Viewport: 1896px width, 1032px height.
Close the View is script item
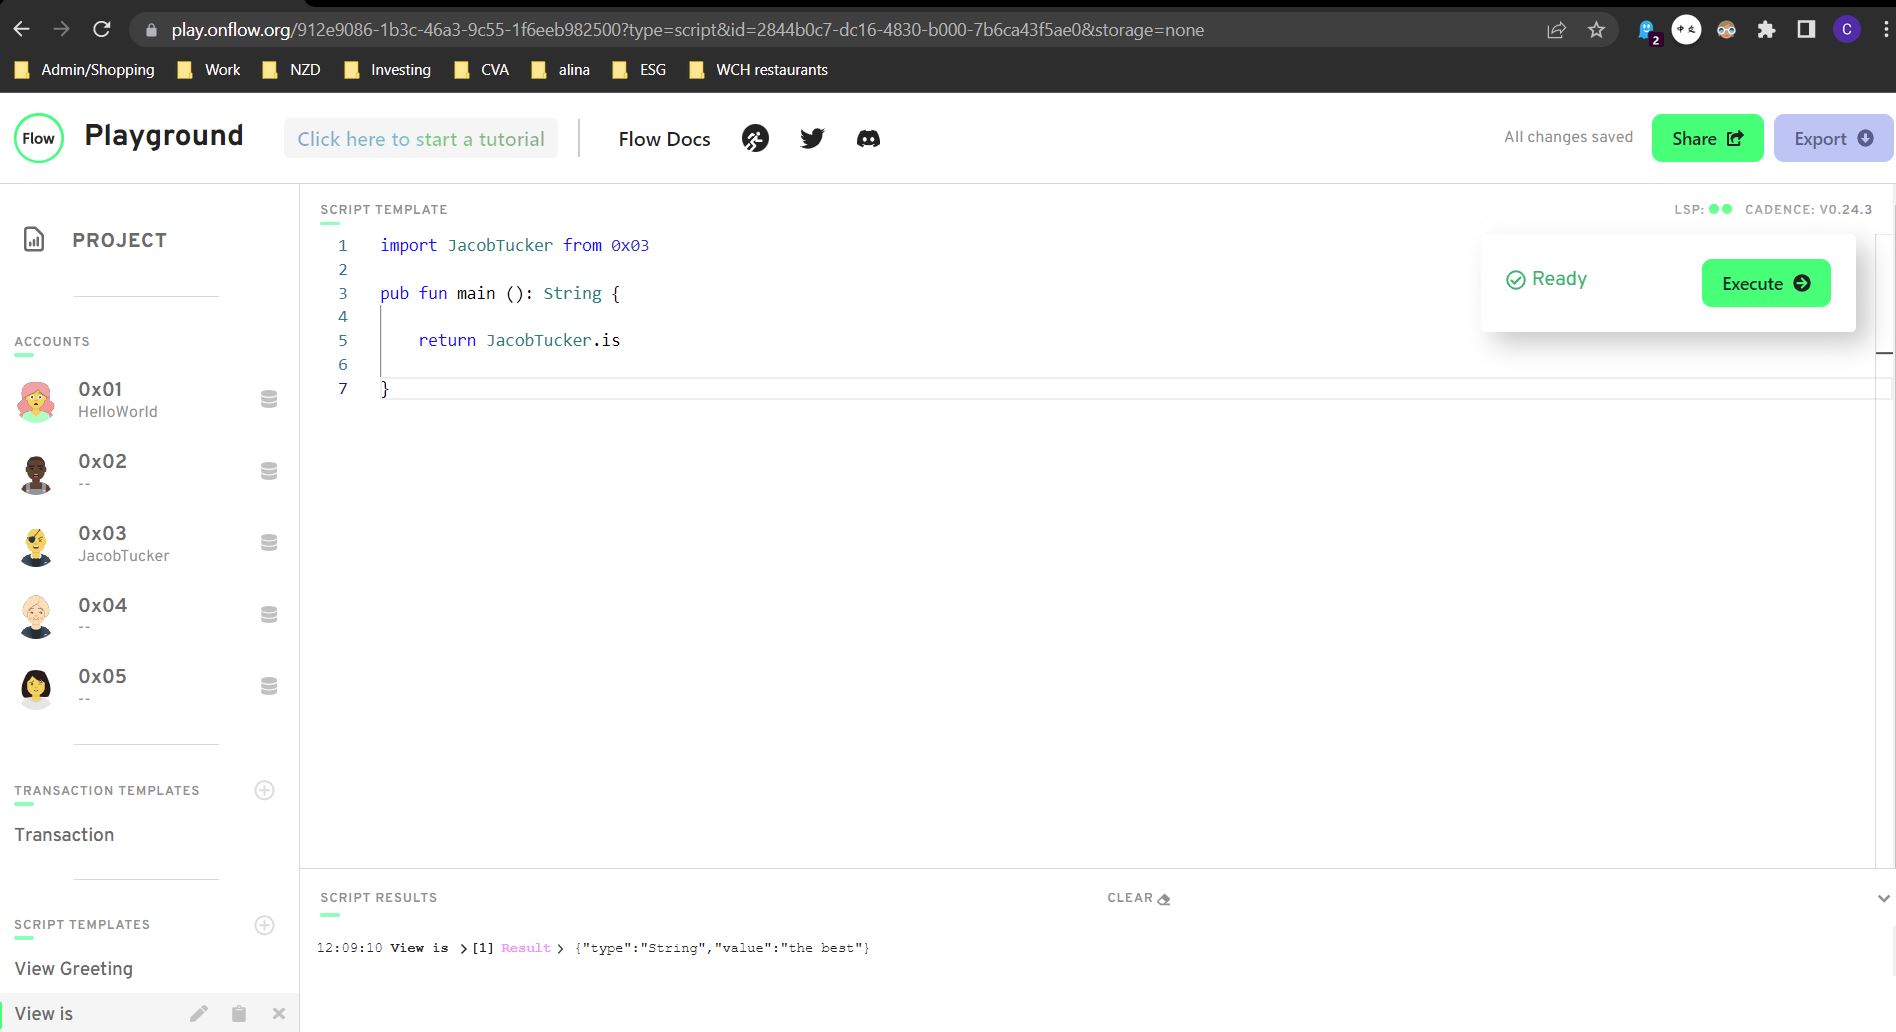point(279,1014)
